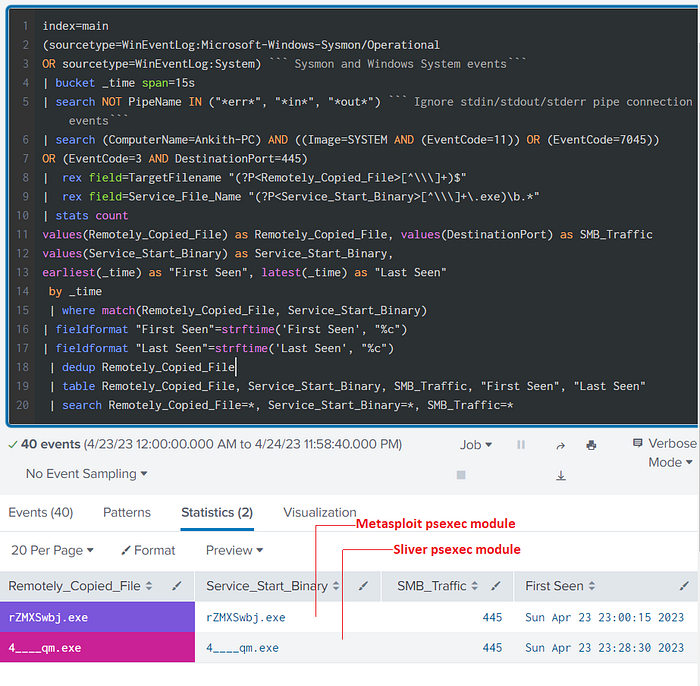The width and height of the screenshot is (700, 686).
Task: Edit Service_Start_Binary column format pencil
Action: [x=363, y=586]
